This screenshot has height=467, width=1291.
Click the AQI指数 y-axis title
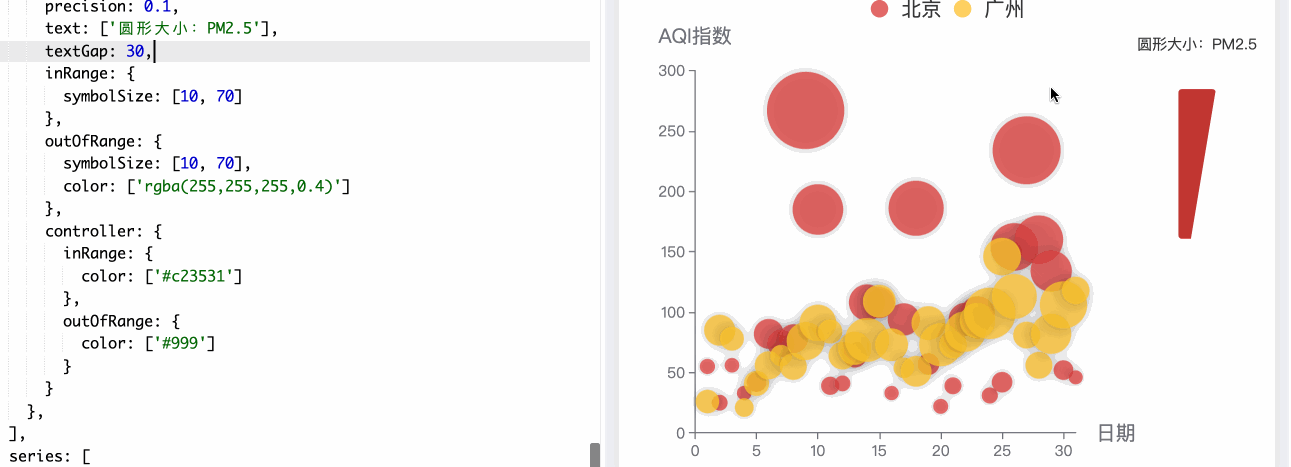(695, 37)
